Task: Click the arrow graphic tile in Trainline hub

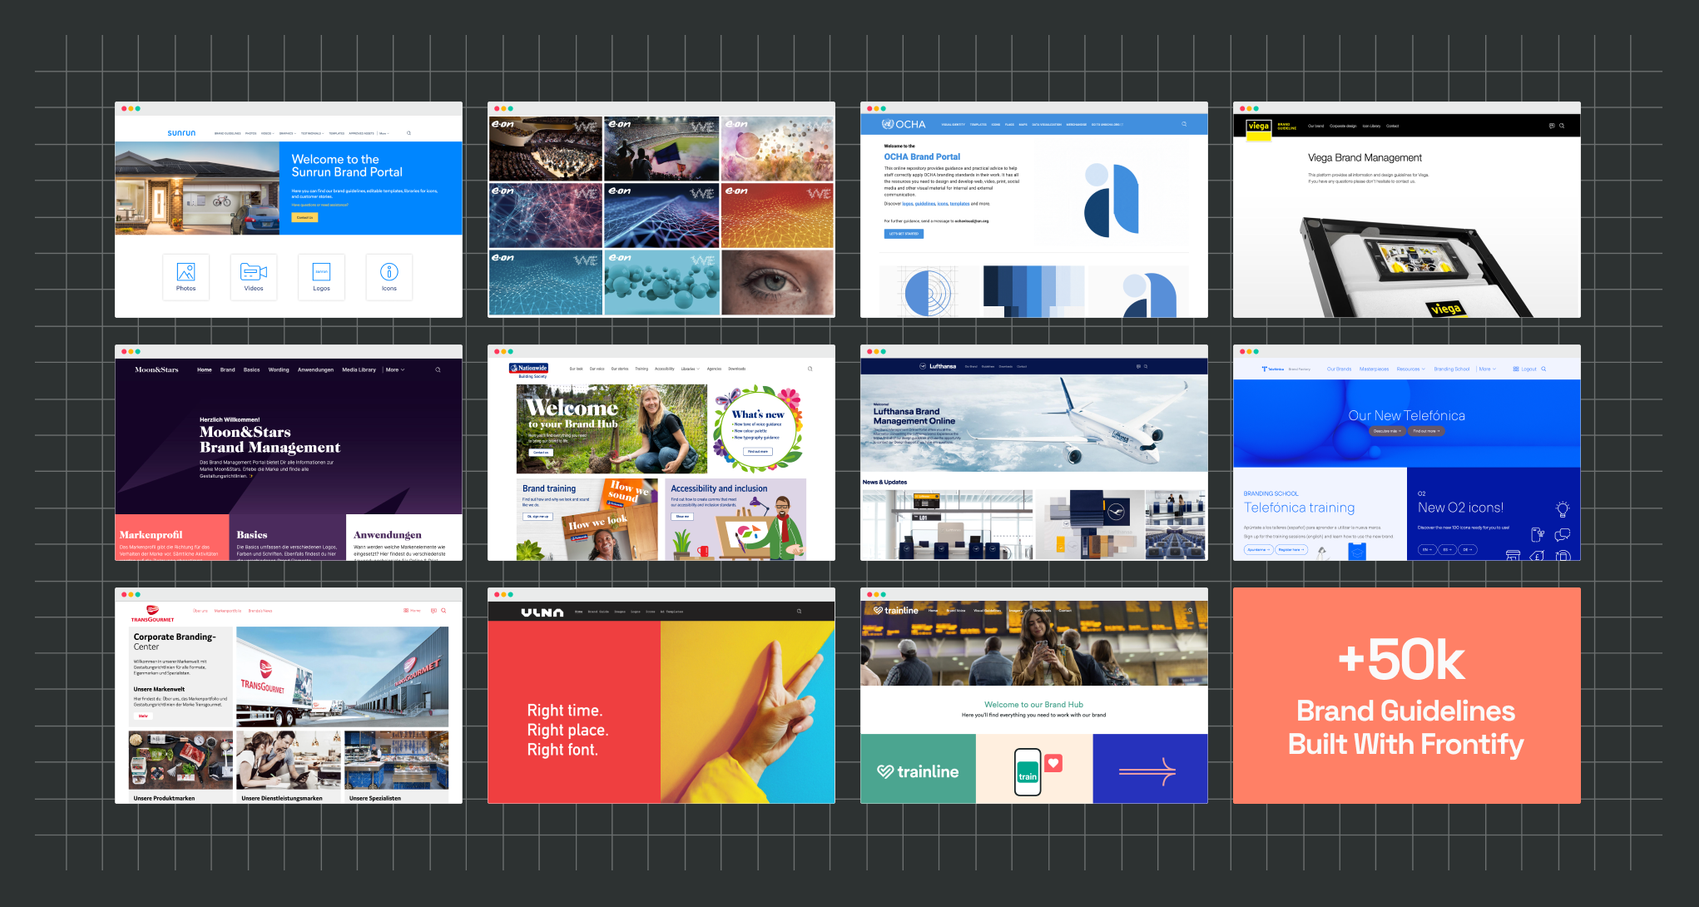Action: pos(1150,769)
